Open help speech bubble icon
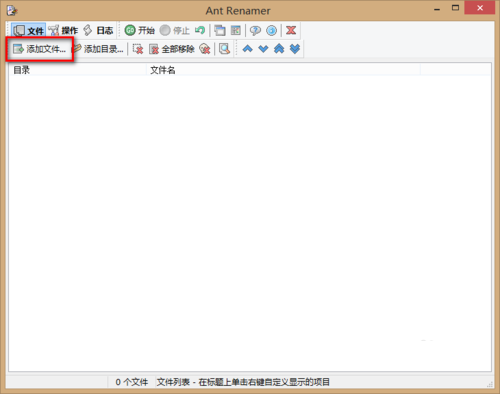This screenshot has width=500, height=394. (x=255, y=31)
